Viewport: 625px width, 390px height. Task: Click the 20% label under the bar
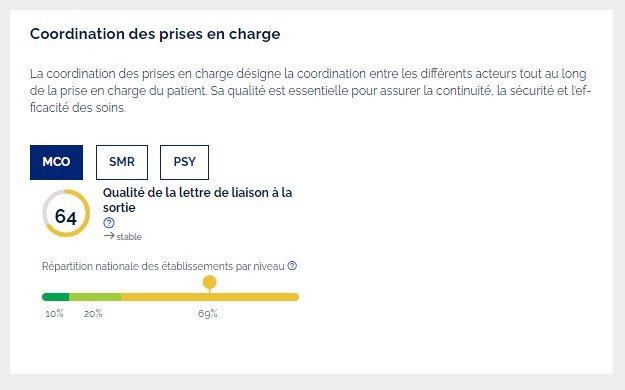click(93, 313)
